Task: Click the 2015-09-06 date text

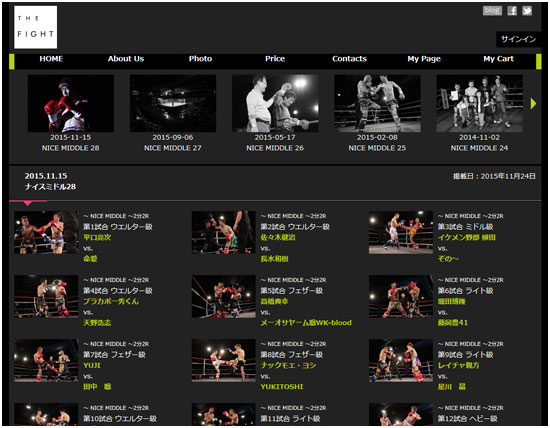Action: pos(173,137)
